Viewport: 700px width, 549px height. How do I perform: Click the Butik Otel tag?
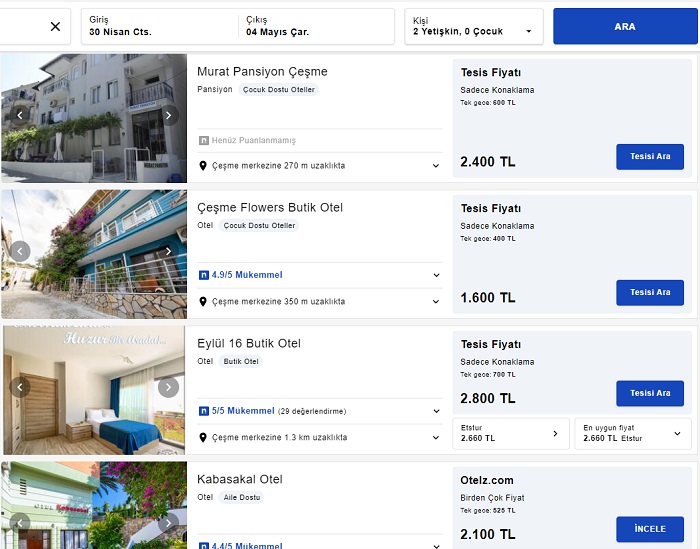241,362
